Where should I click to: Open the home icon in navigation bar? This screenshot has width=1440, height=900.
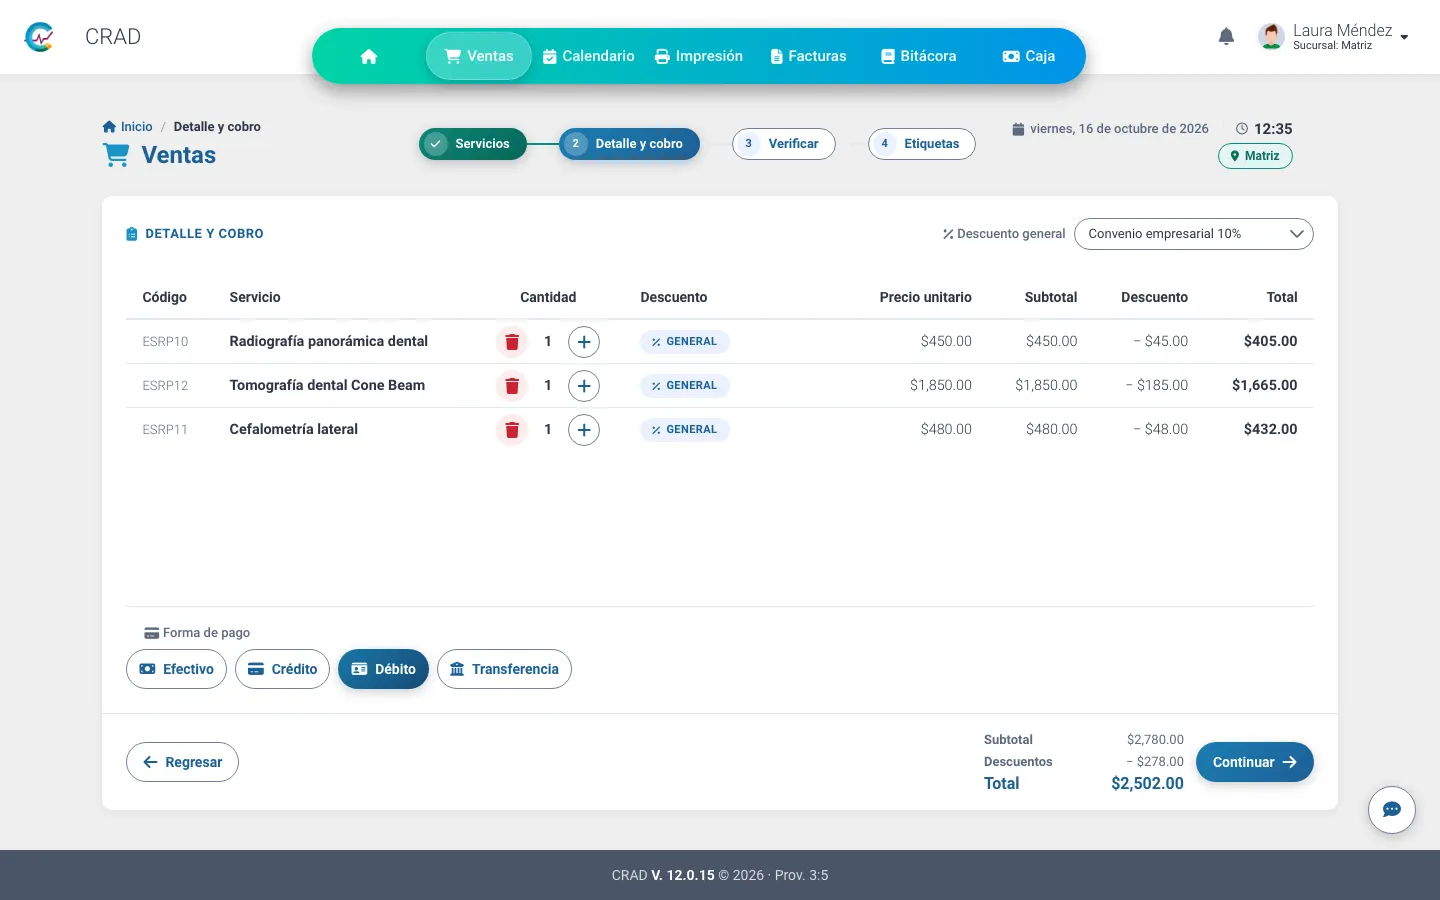pos(369,56)
